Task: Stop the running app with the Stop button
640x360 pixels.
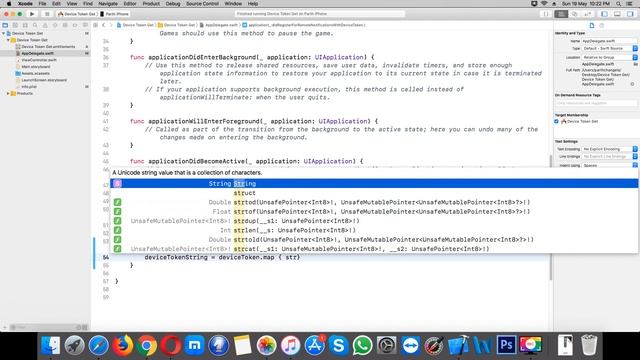Action: [x=47, y=14]
